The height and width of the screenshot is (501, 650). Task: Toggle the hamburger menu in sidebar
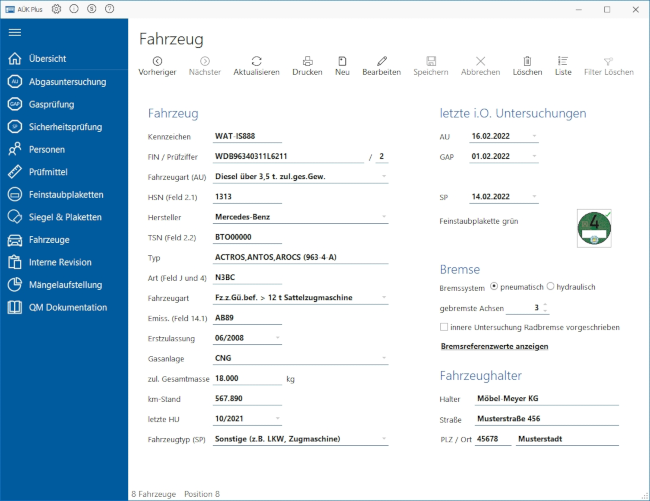[x=15, y=32]
